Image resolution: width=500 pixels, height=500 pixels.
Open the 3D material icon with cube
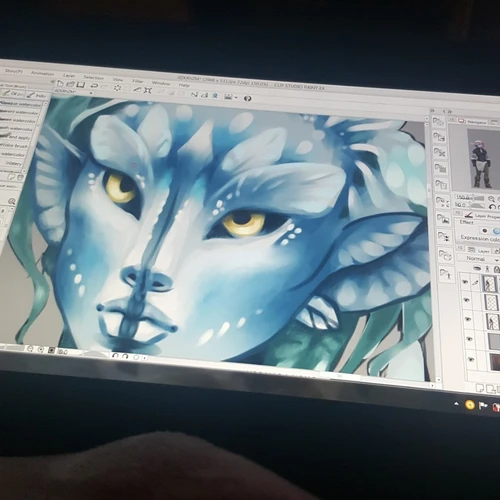coord(445,255)
